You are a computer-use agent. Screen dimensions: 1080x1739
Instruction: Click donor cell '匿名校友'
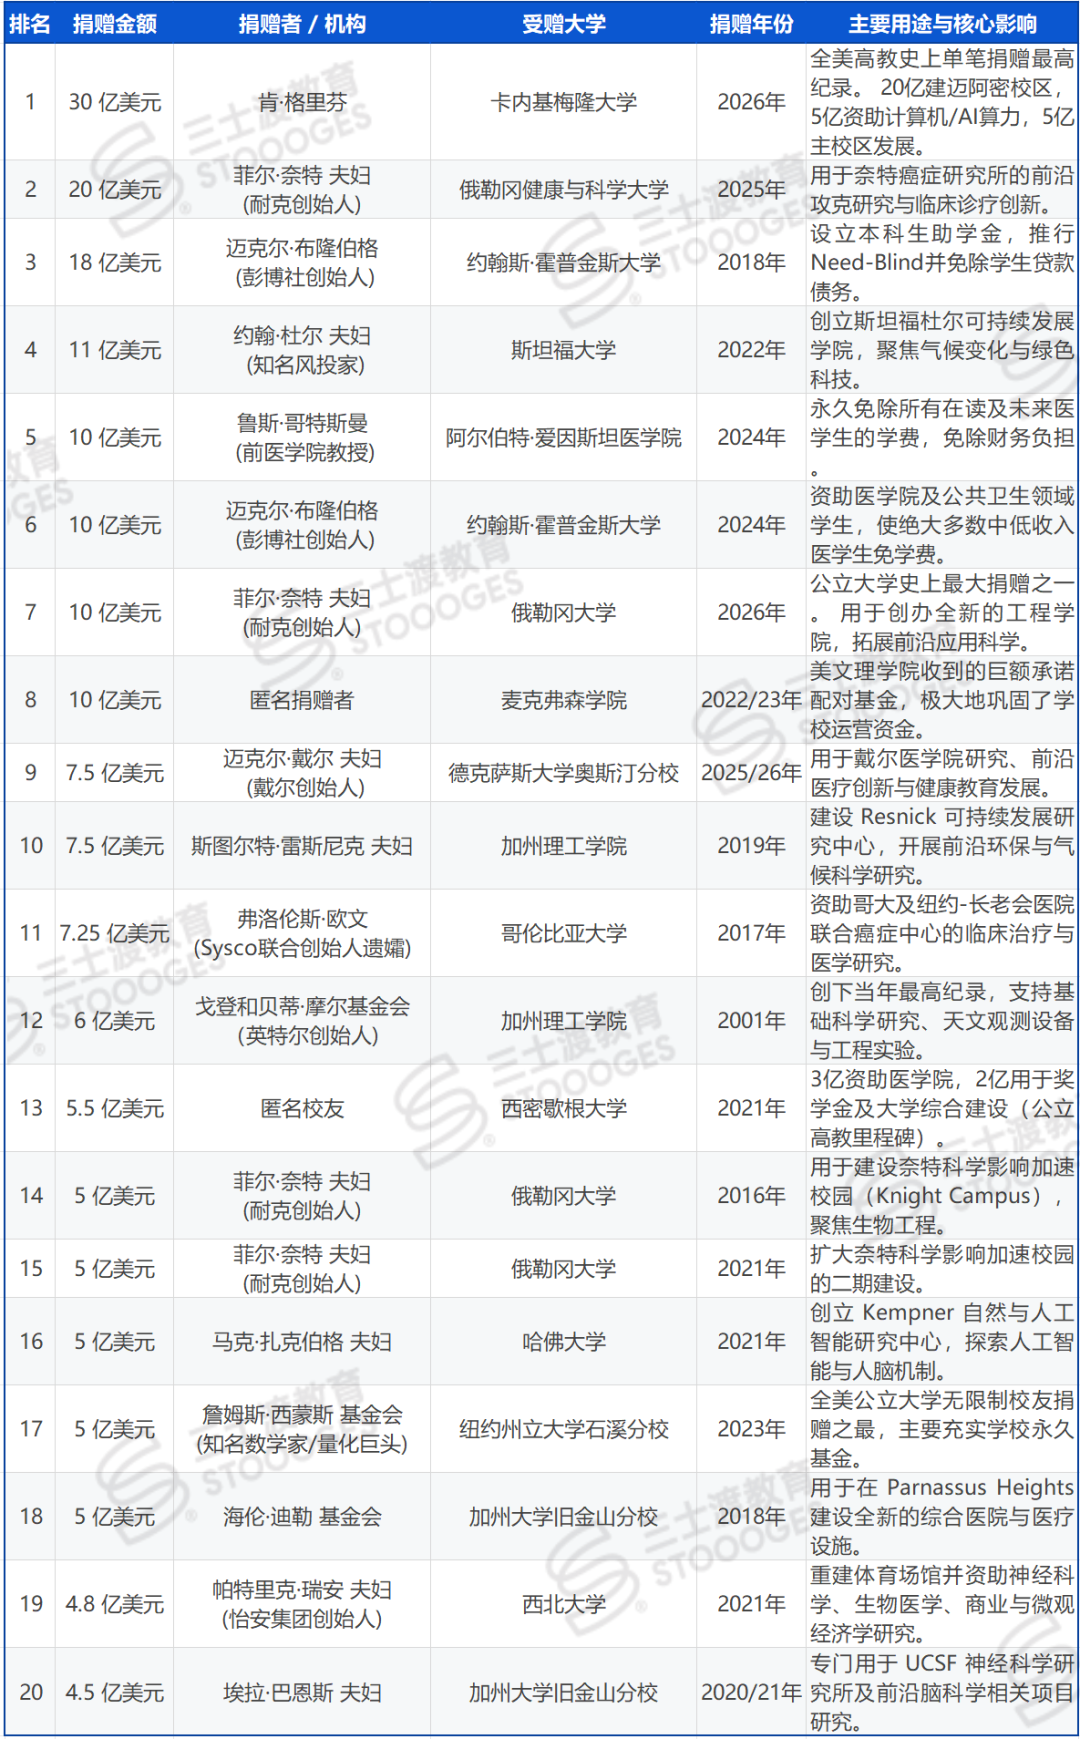302,1108
